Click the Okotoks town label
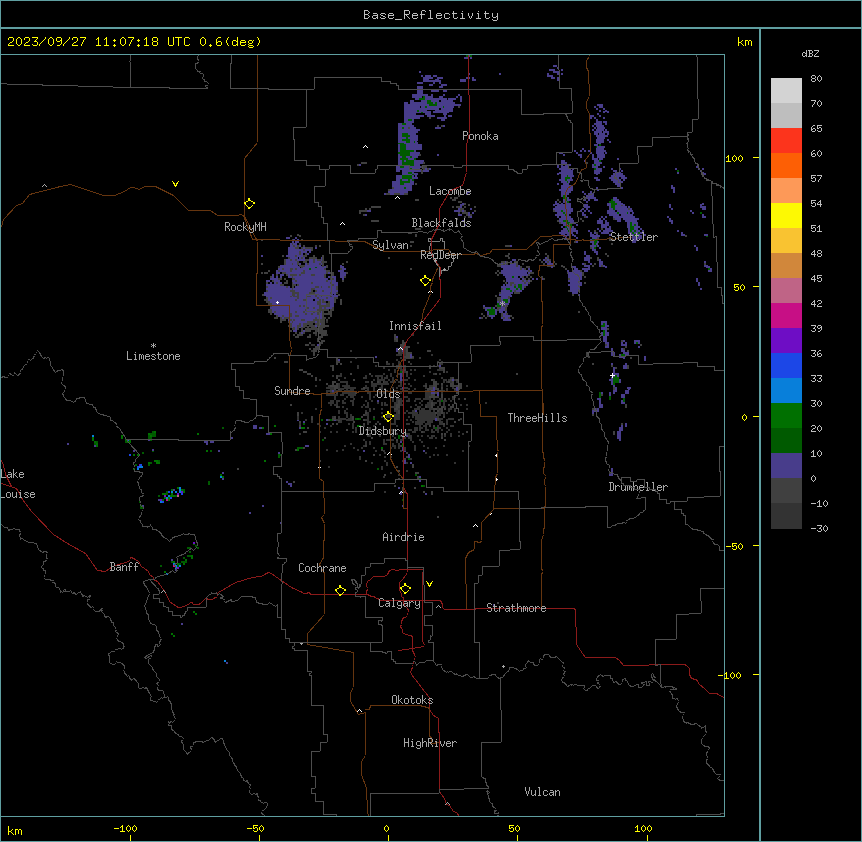862x842 pixels. pyautogui.click(x=412, y=700)
